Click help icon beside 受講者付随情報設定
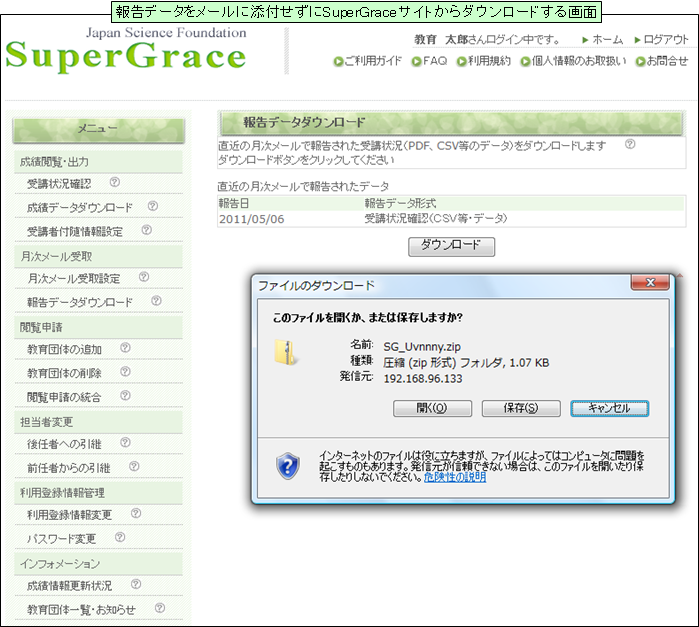699x627 pixels. [147, 230]
